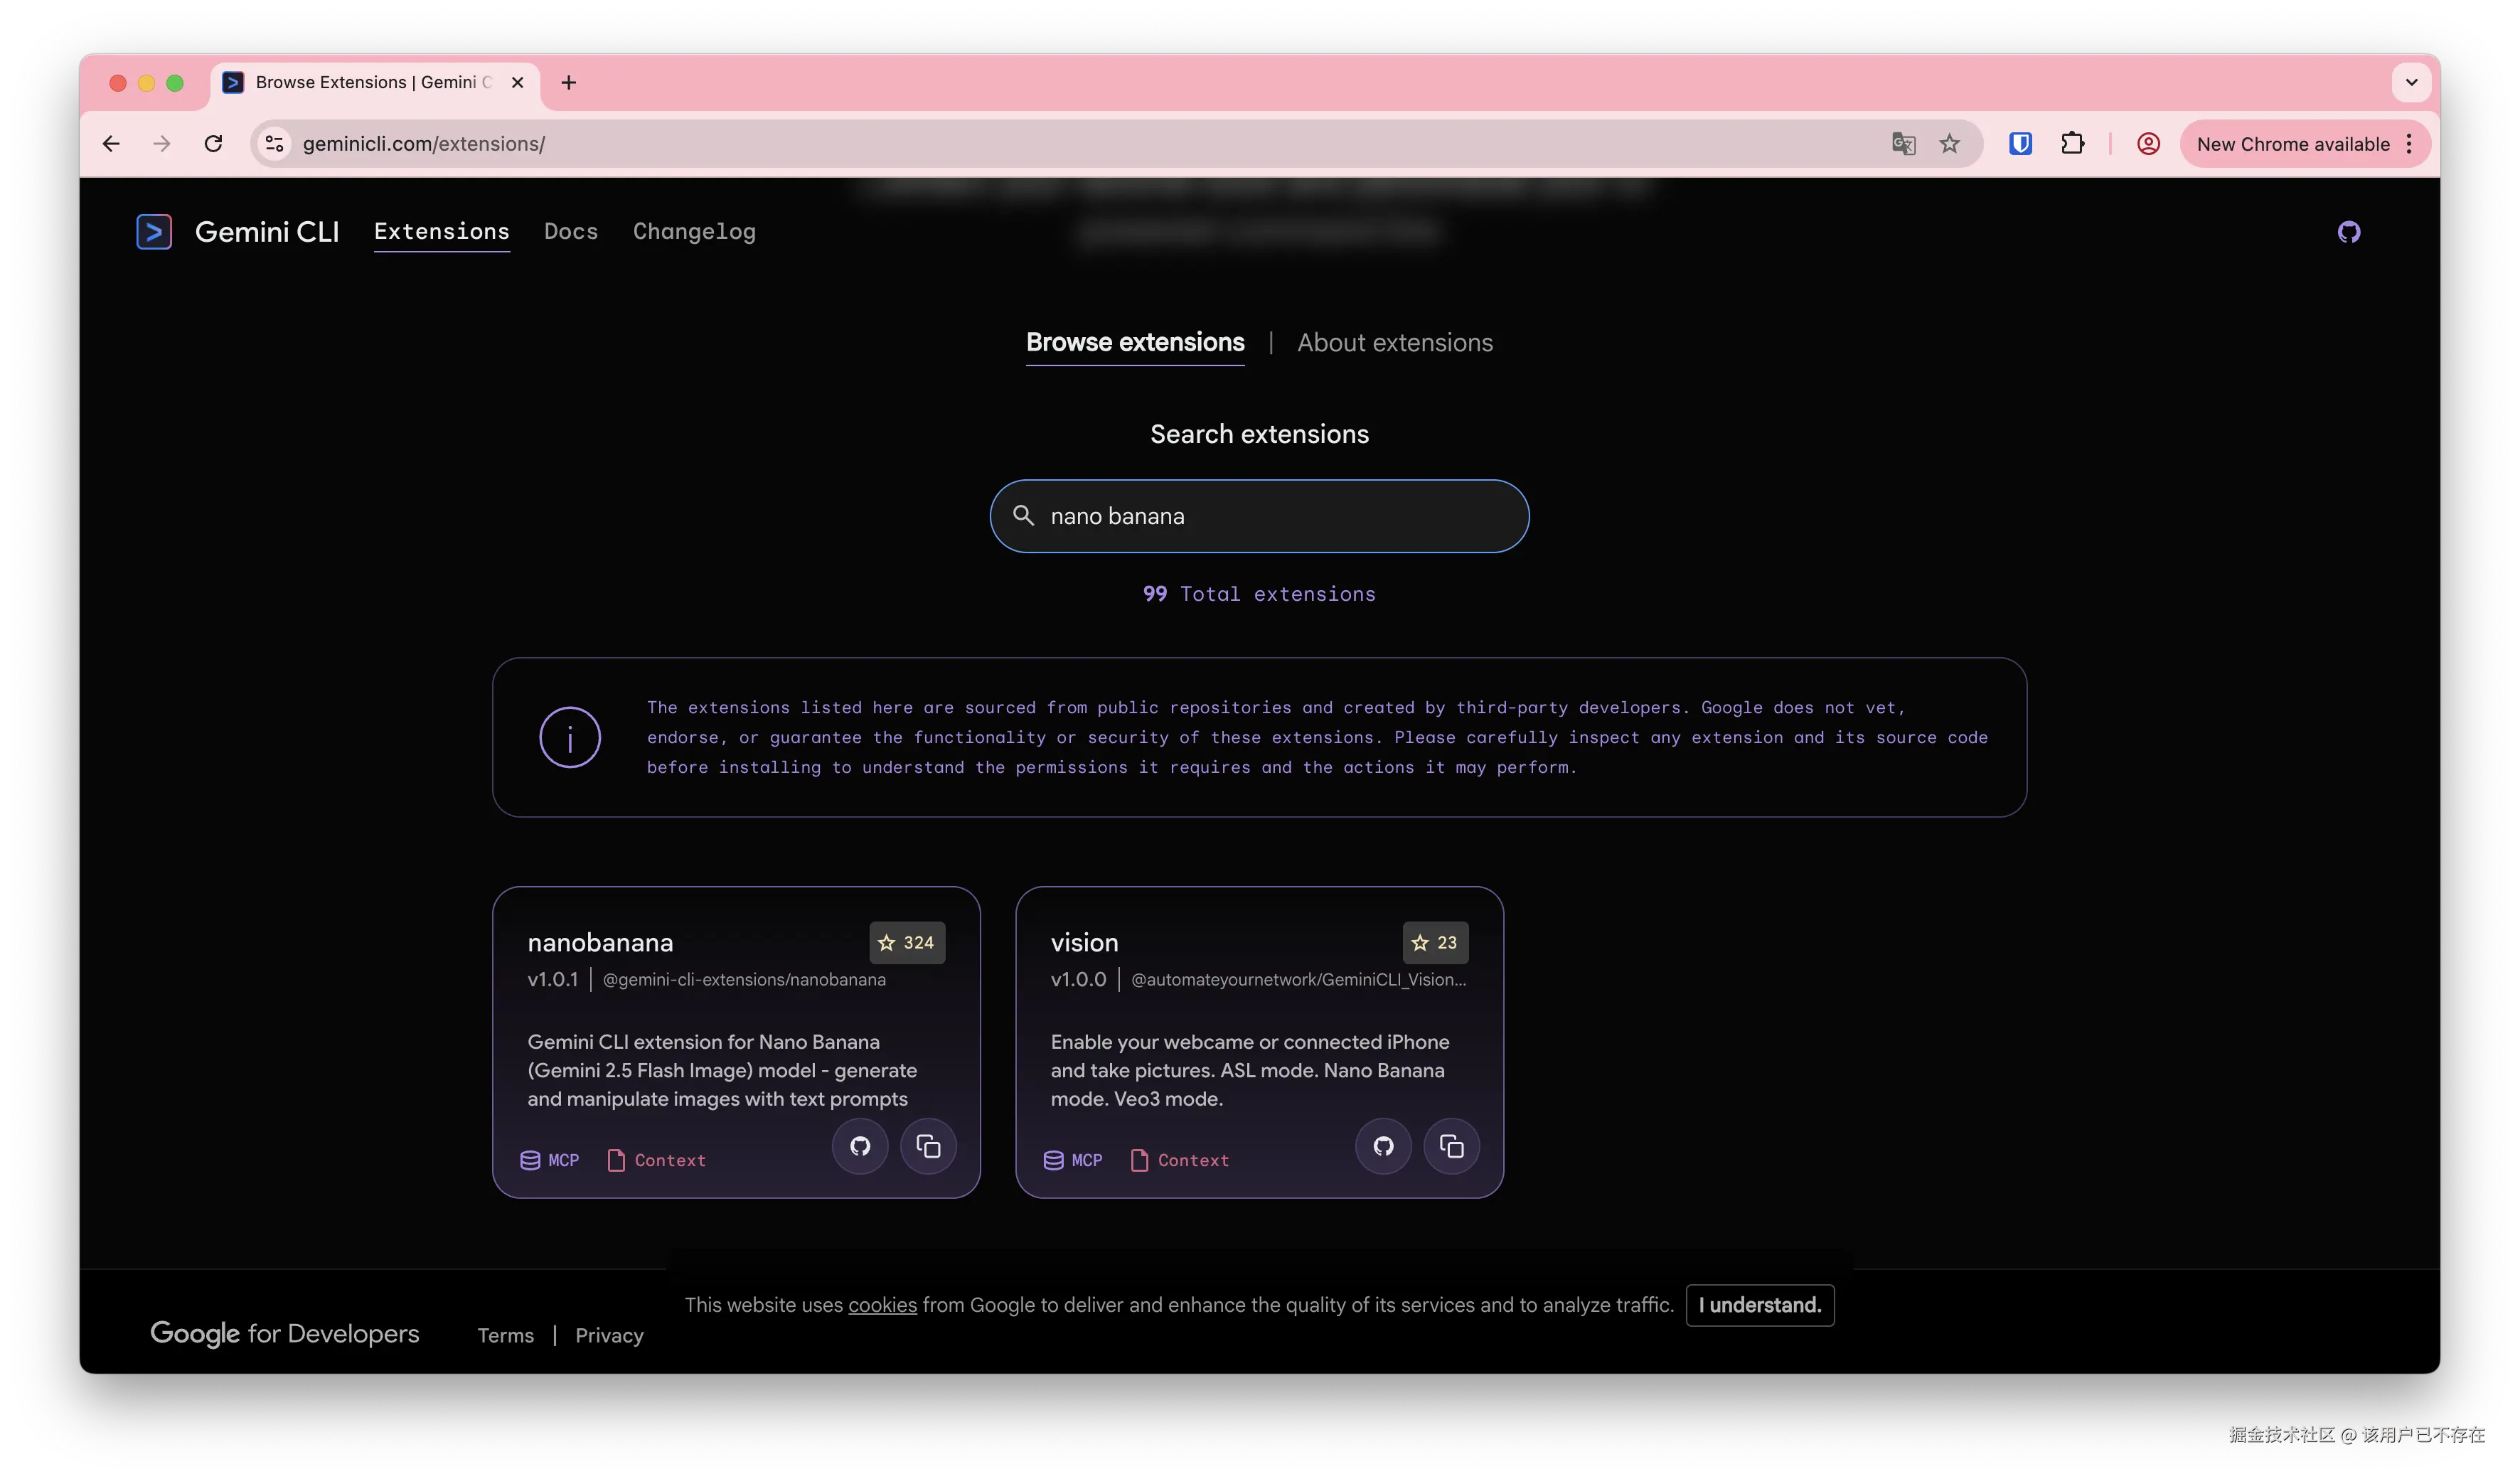Click the Google Translate icon in address bar
2520x1479 pixels.
[1903, 144]
